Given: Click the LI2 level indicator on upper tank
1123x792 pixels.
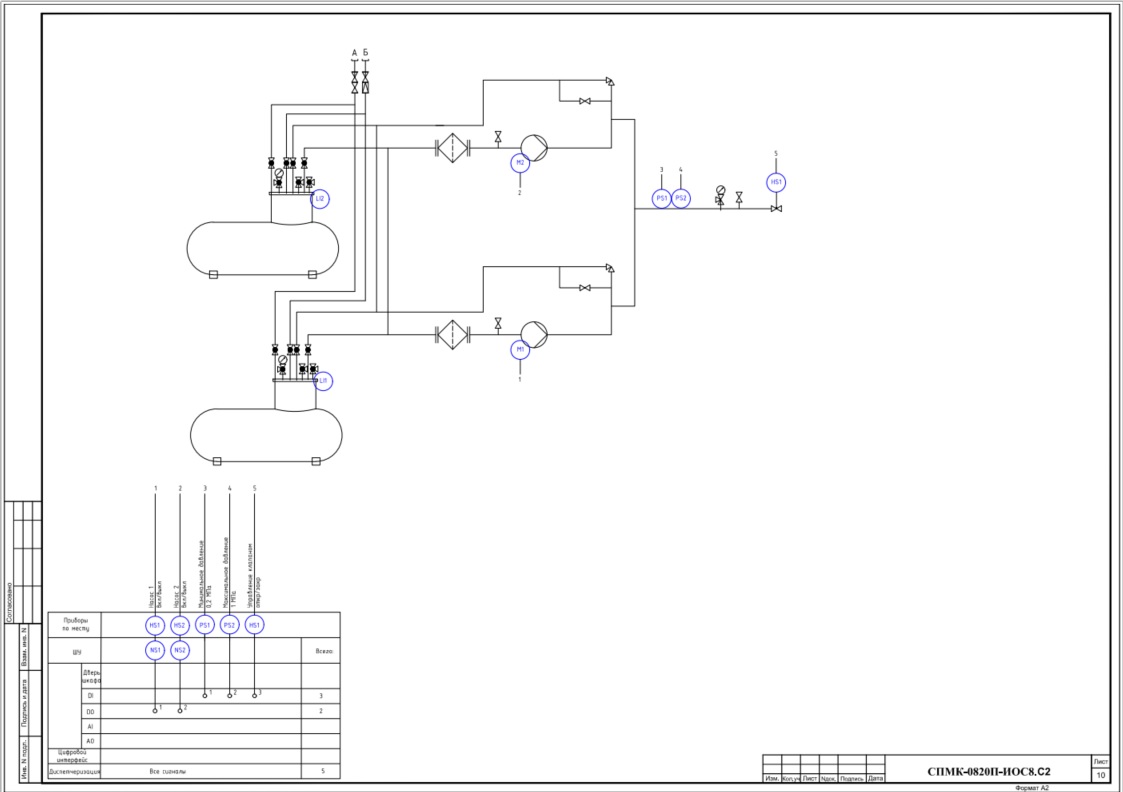Looking at the screenshot, I should click(x=319, y=198).
